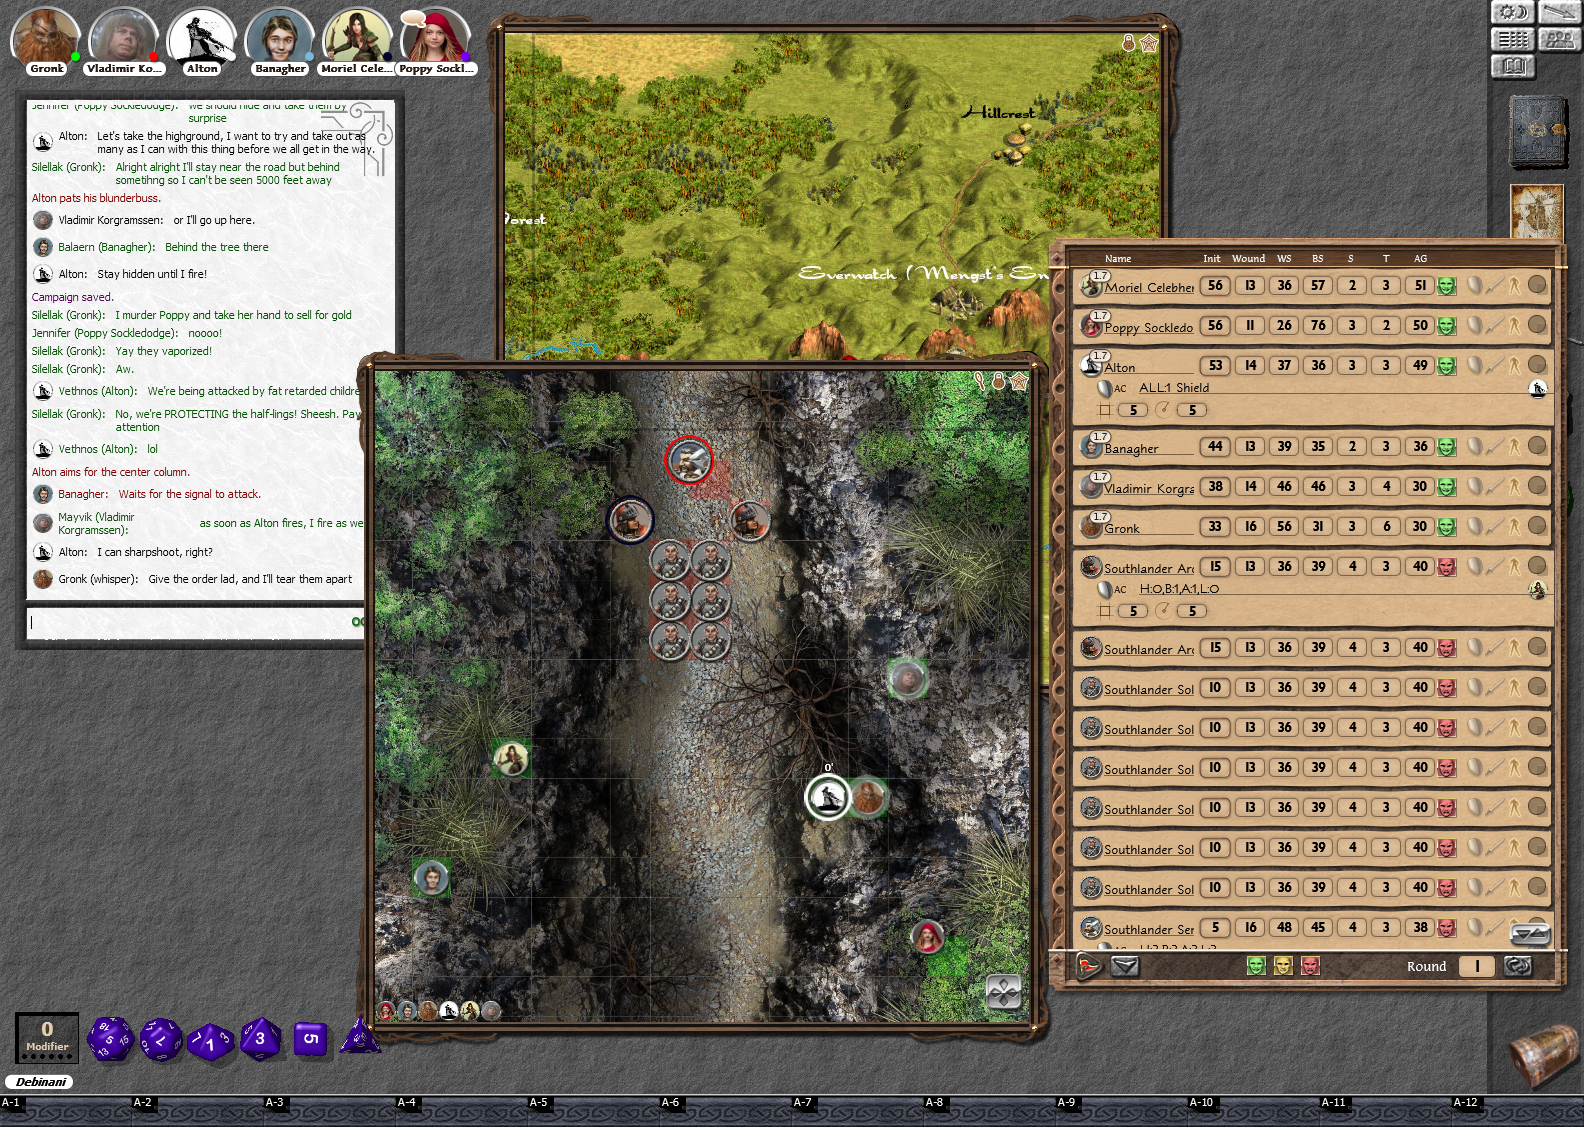Open Moriel Celebher's tracker name link
1584x1127 pixels.
click(x=1149, y=288)
